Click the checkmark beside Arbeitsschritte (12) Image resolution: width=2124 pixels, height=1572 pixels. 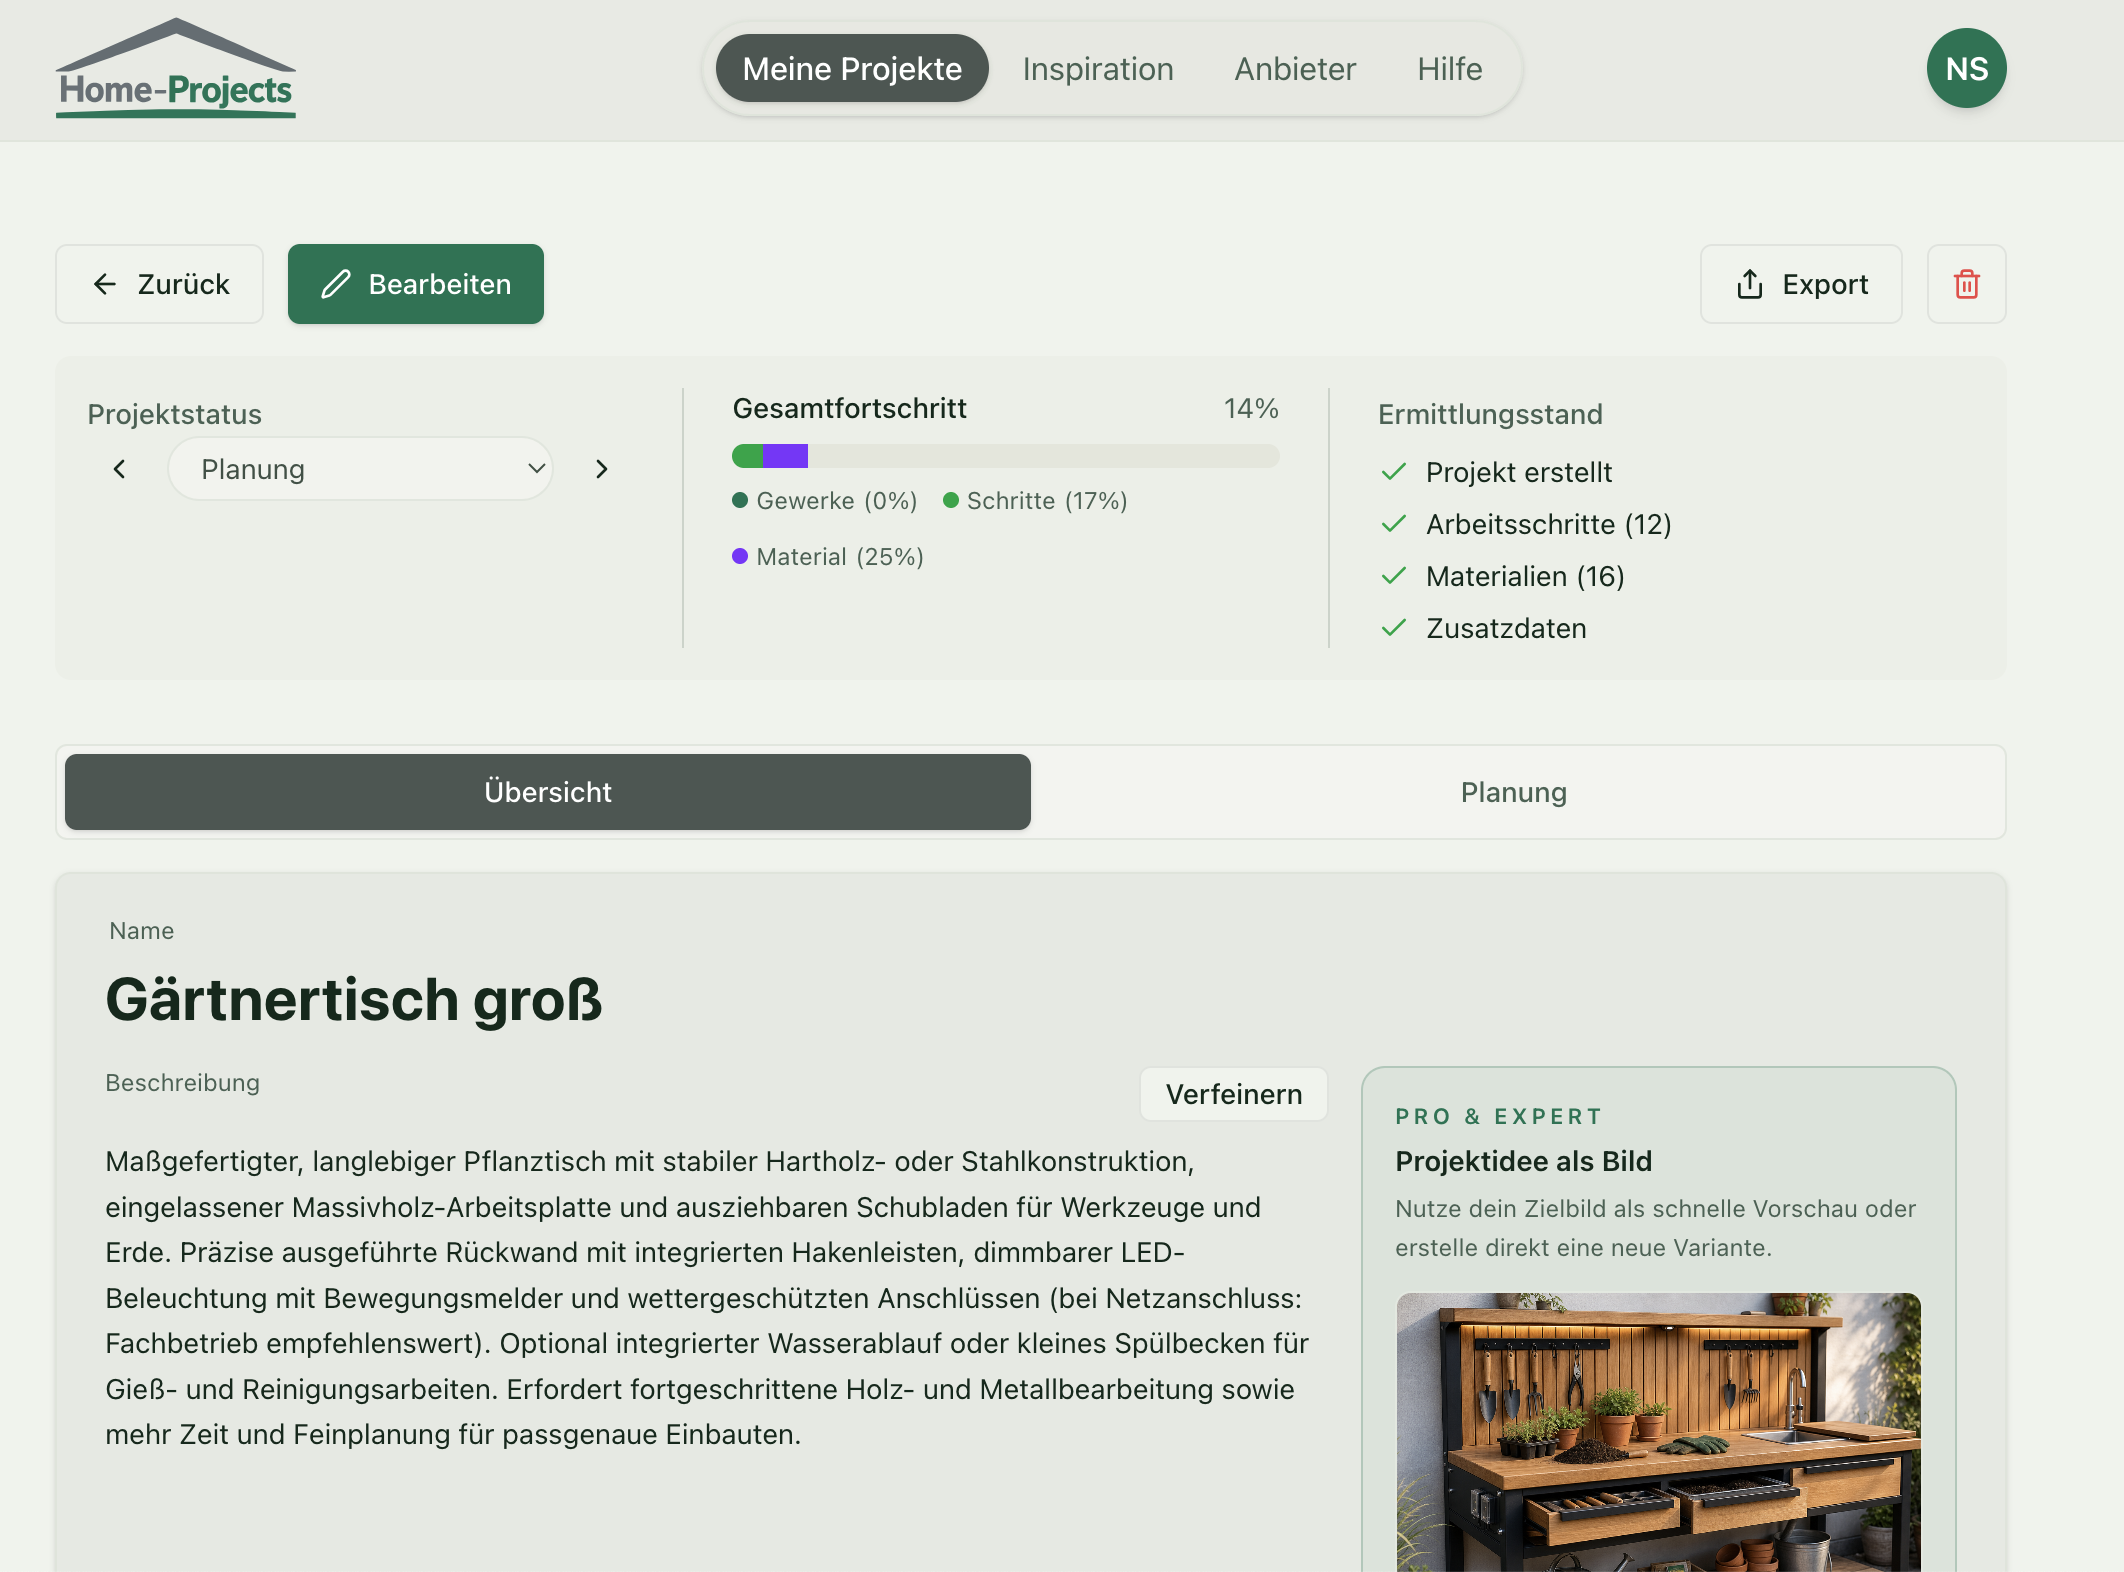coord(1394,524)
